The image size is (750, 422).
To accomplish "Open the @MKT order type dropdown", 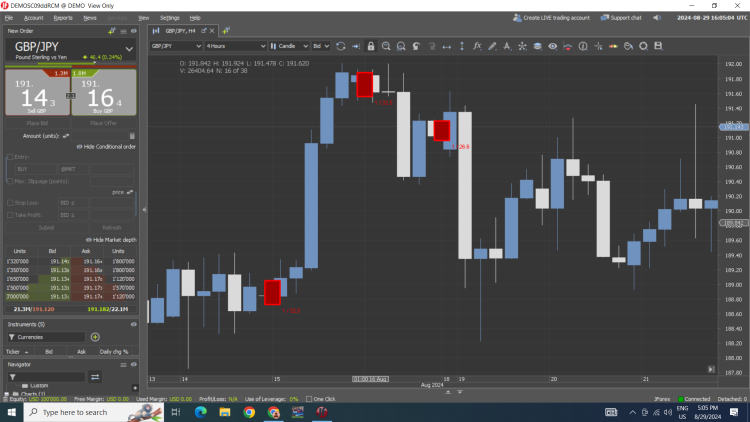I will [x=73, y=169].
